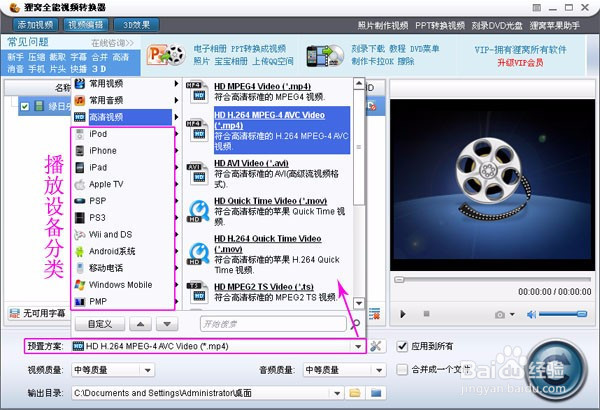Screen dimensions: 600x410
Task: Adjust the volume slider
Action: coord(562,314)
